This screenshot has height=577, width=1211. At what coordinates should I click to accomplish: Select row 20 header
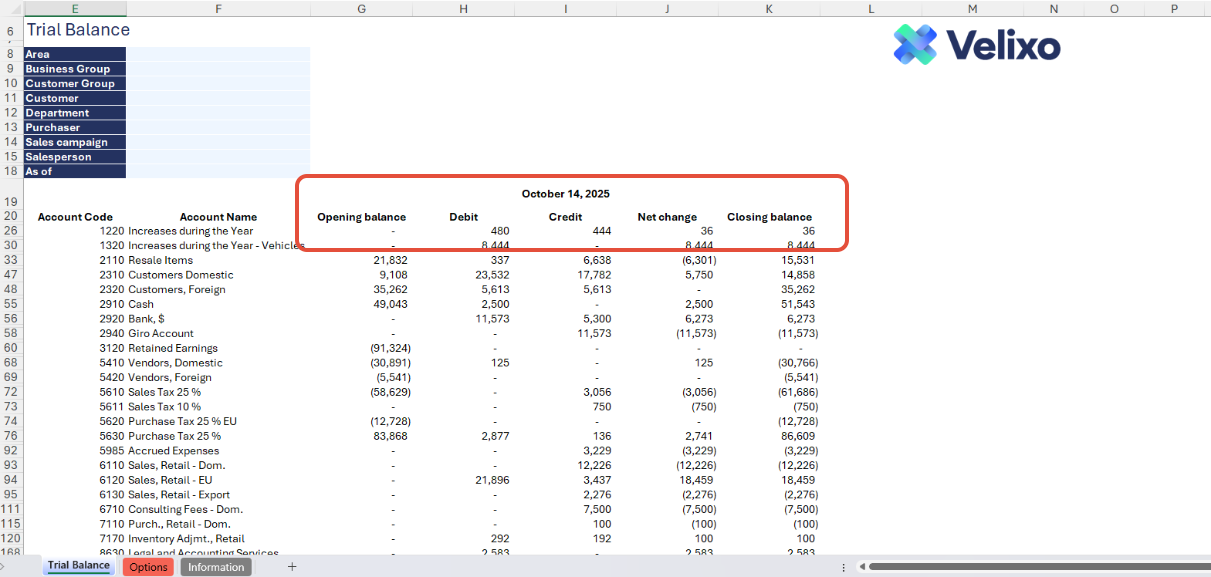11,217
